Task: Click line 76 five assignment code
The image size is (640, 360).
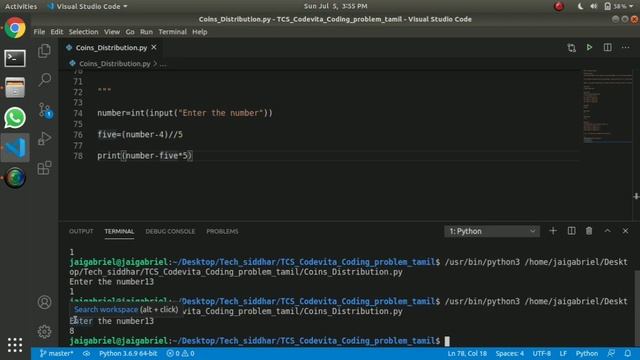Action: [x=140, y=134]
